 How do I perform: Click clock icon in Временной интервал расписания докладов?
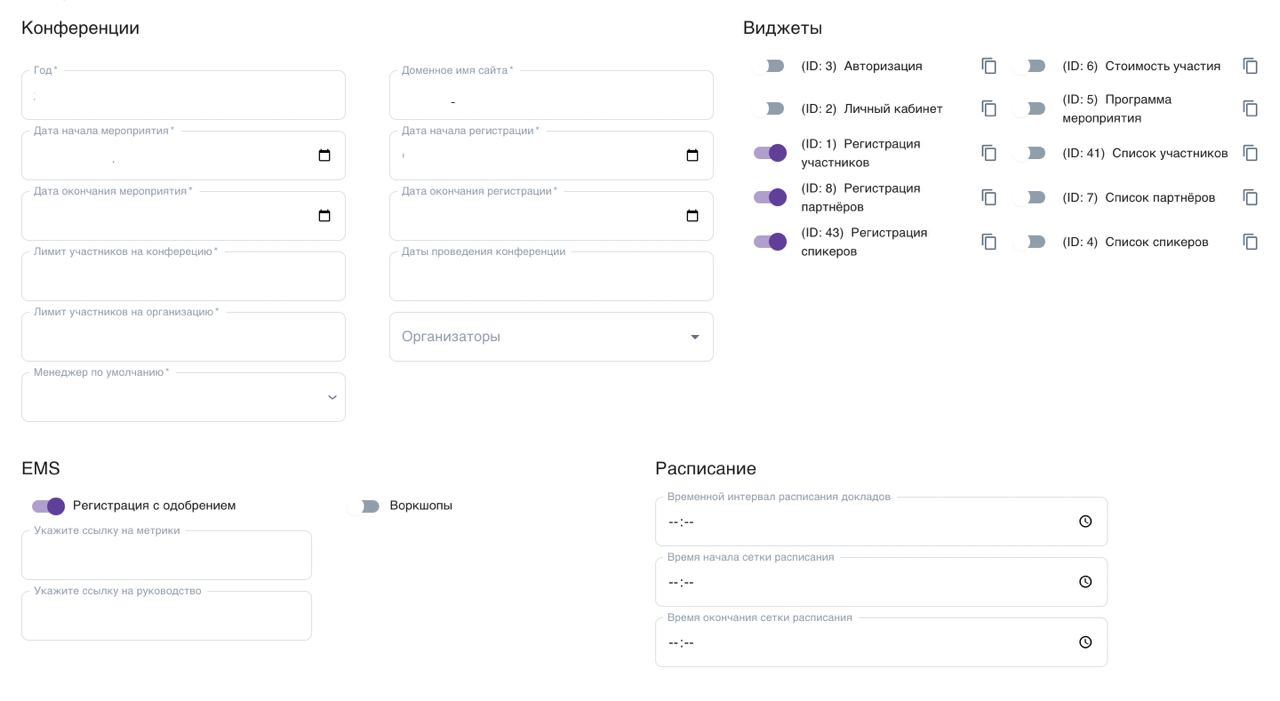[x=1085, y=522]
